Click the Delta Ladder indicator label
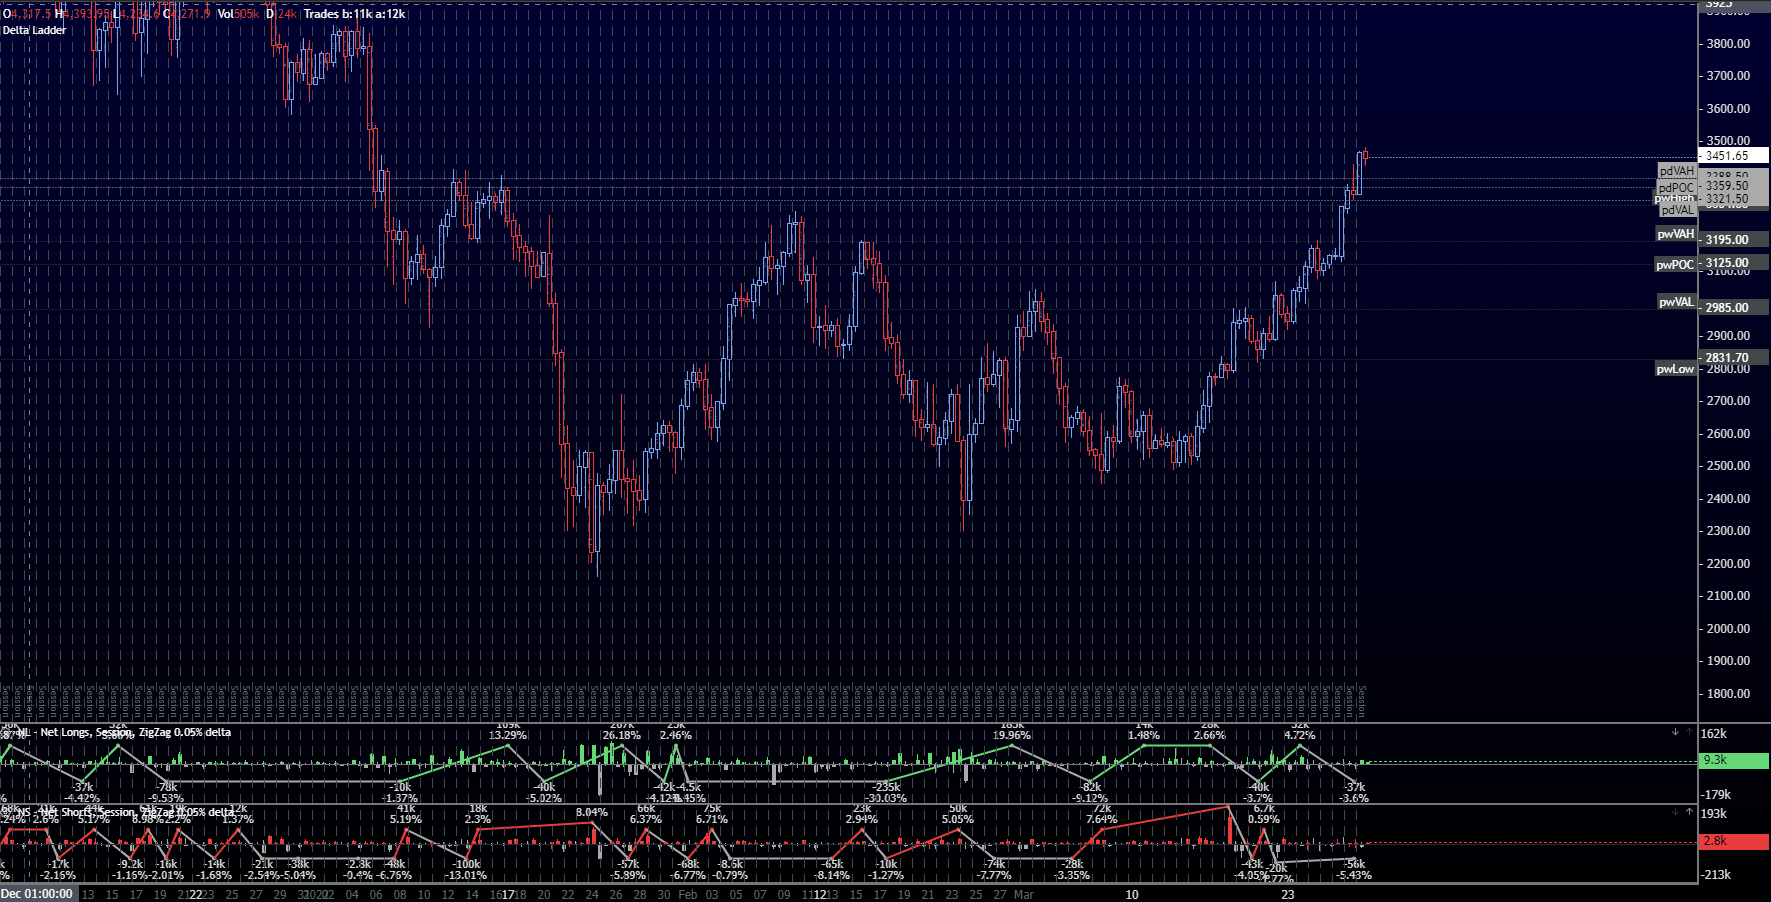Screen dimensions: 1771x902 (34, 30)
